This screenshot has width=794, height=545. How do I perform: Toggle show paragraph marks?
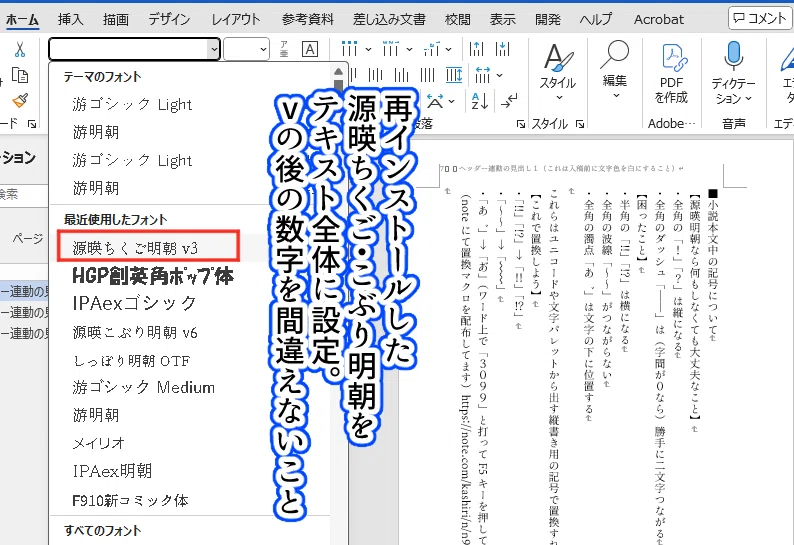click(x=509, y=101)
